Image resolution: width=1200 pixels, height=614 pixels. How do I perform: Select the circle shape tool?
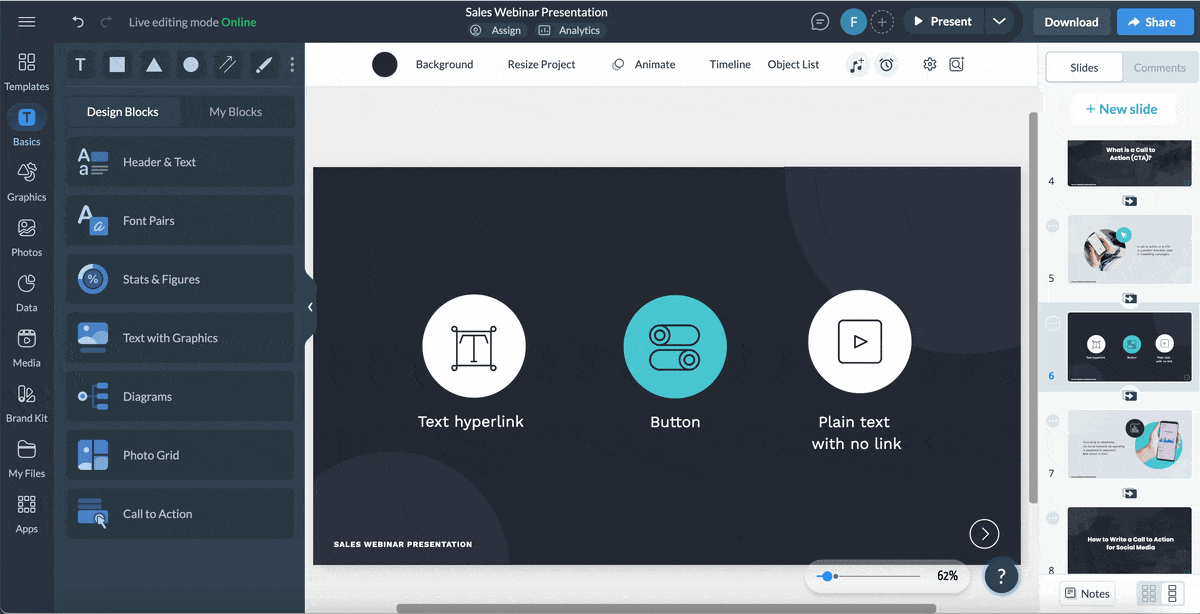coord(191,65)
